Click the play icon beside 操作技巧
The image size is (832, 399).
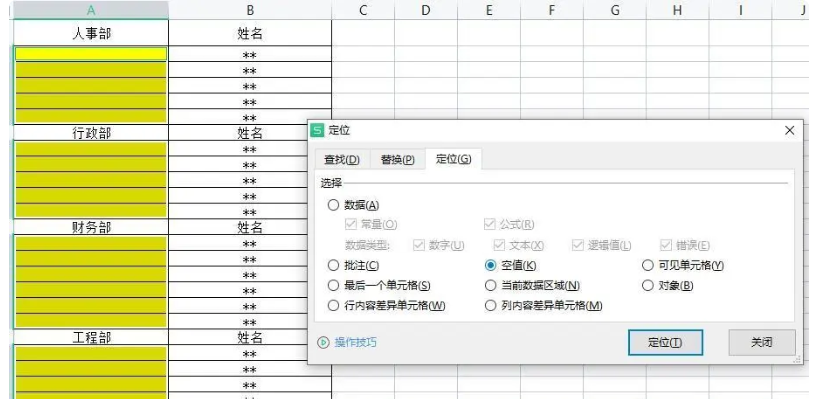(323, 342)
